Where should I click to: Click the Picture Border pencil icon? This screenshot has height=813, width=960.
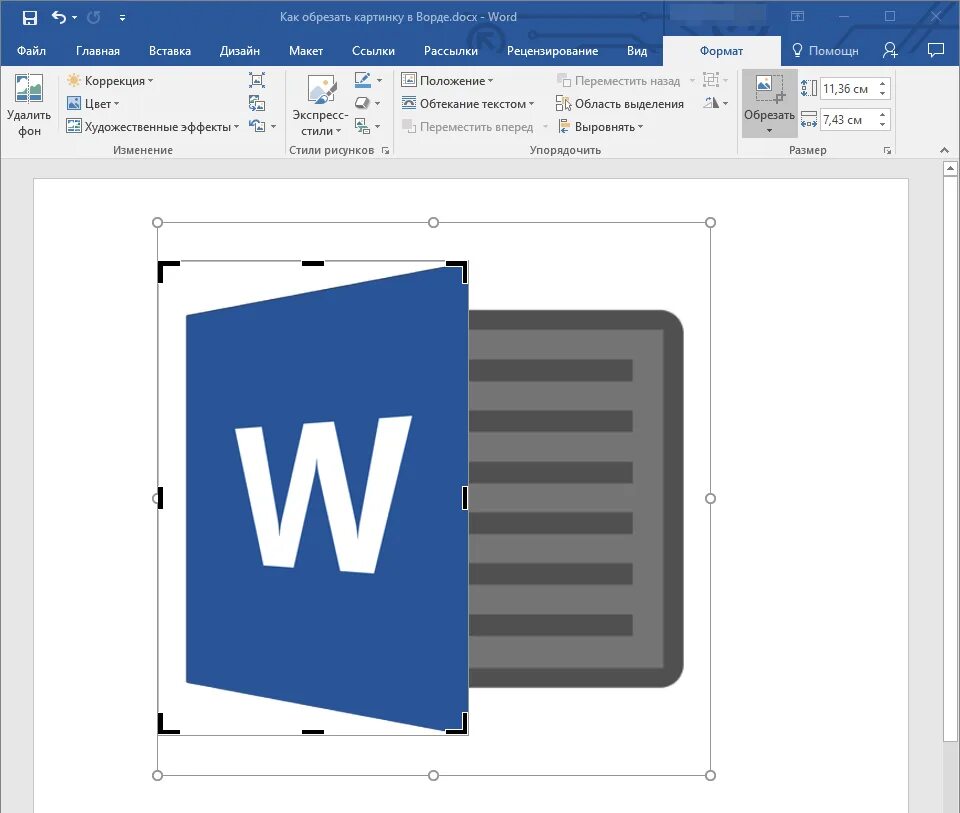click(x=362, y=80)
